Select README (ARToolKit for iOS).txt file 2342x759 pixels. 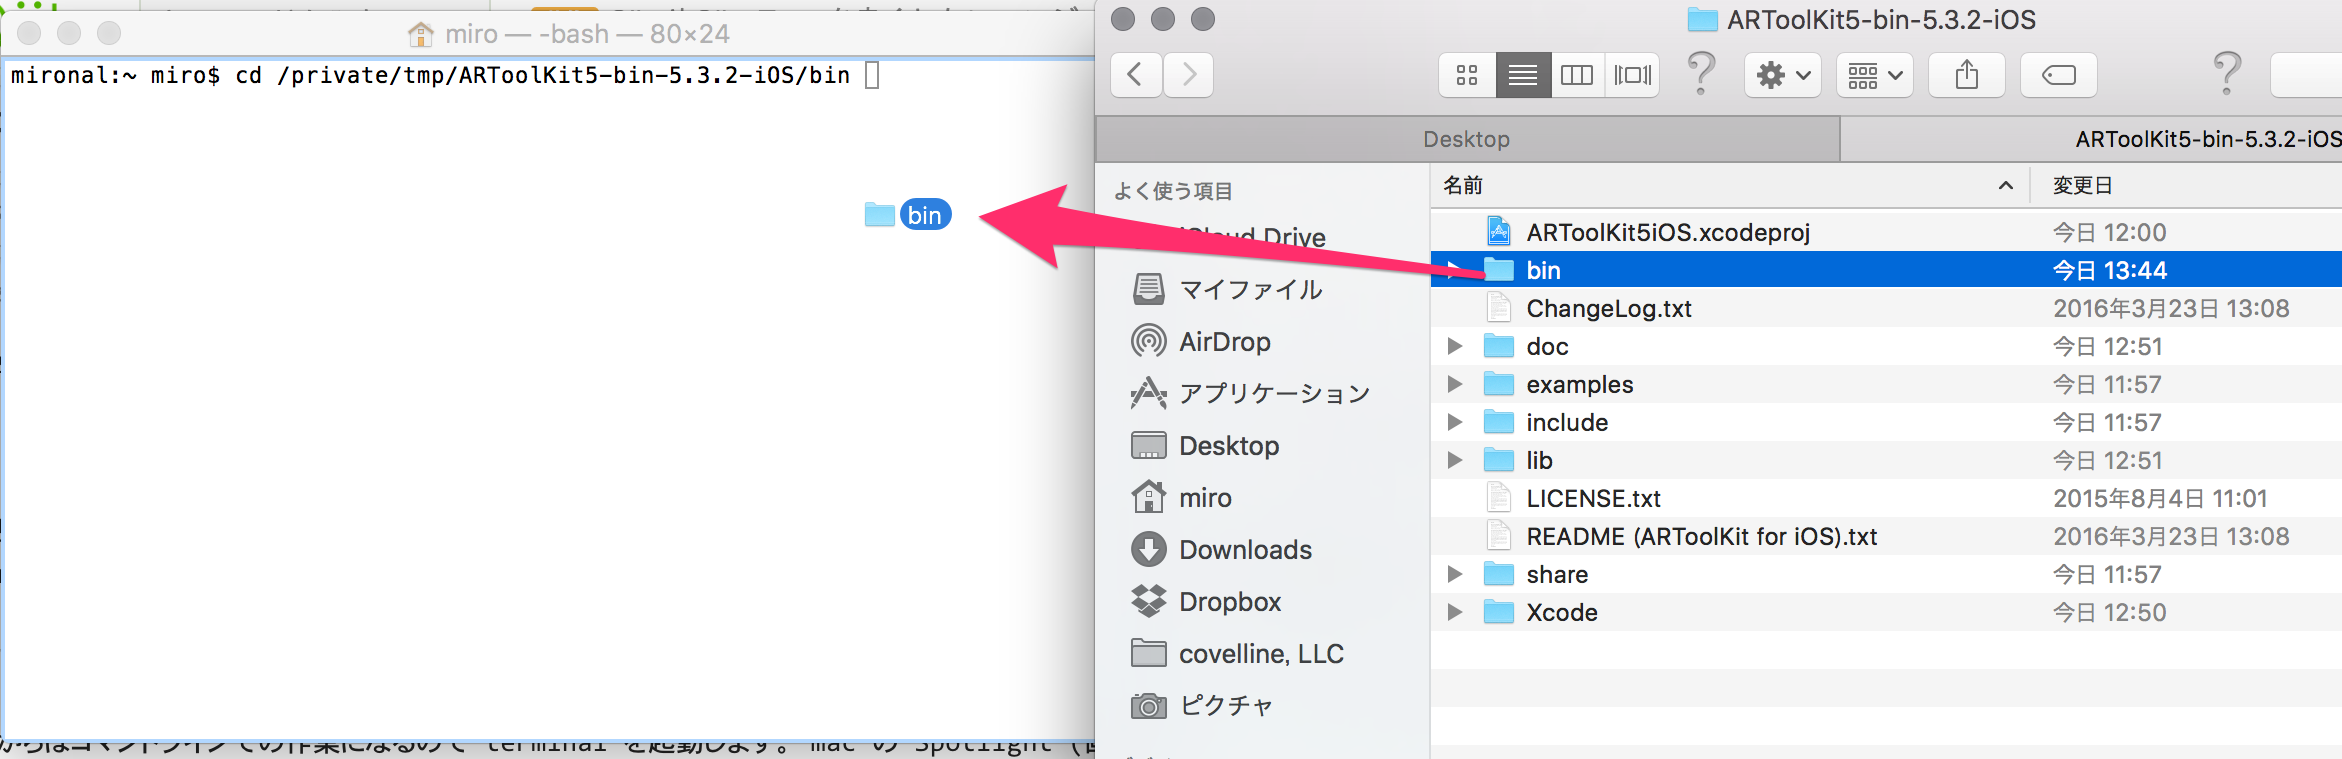[x=1701, y=537]
